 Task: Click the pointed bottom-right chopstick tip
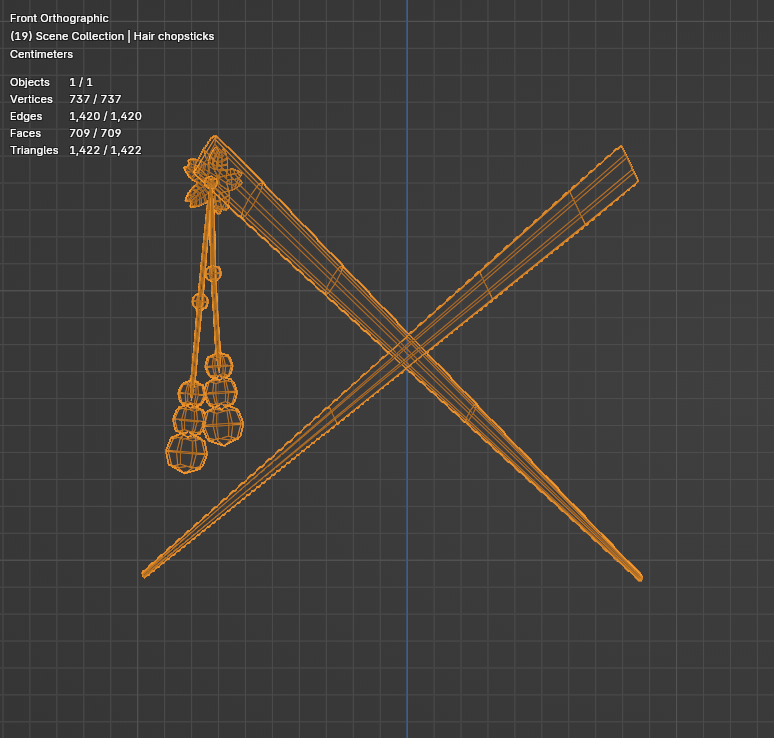pyautogui.click(x=638, y=576)
